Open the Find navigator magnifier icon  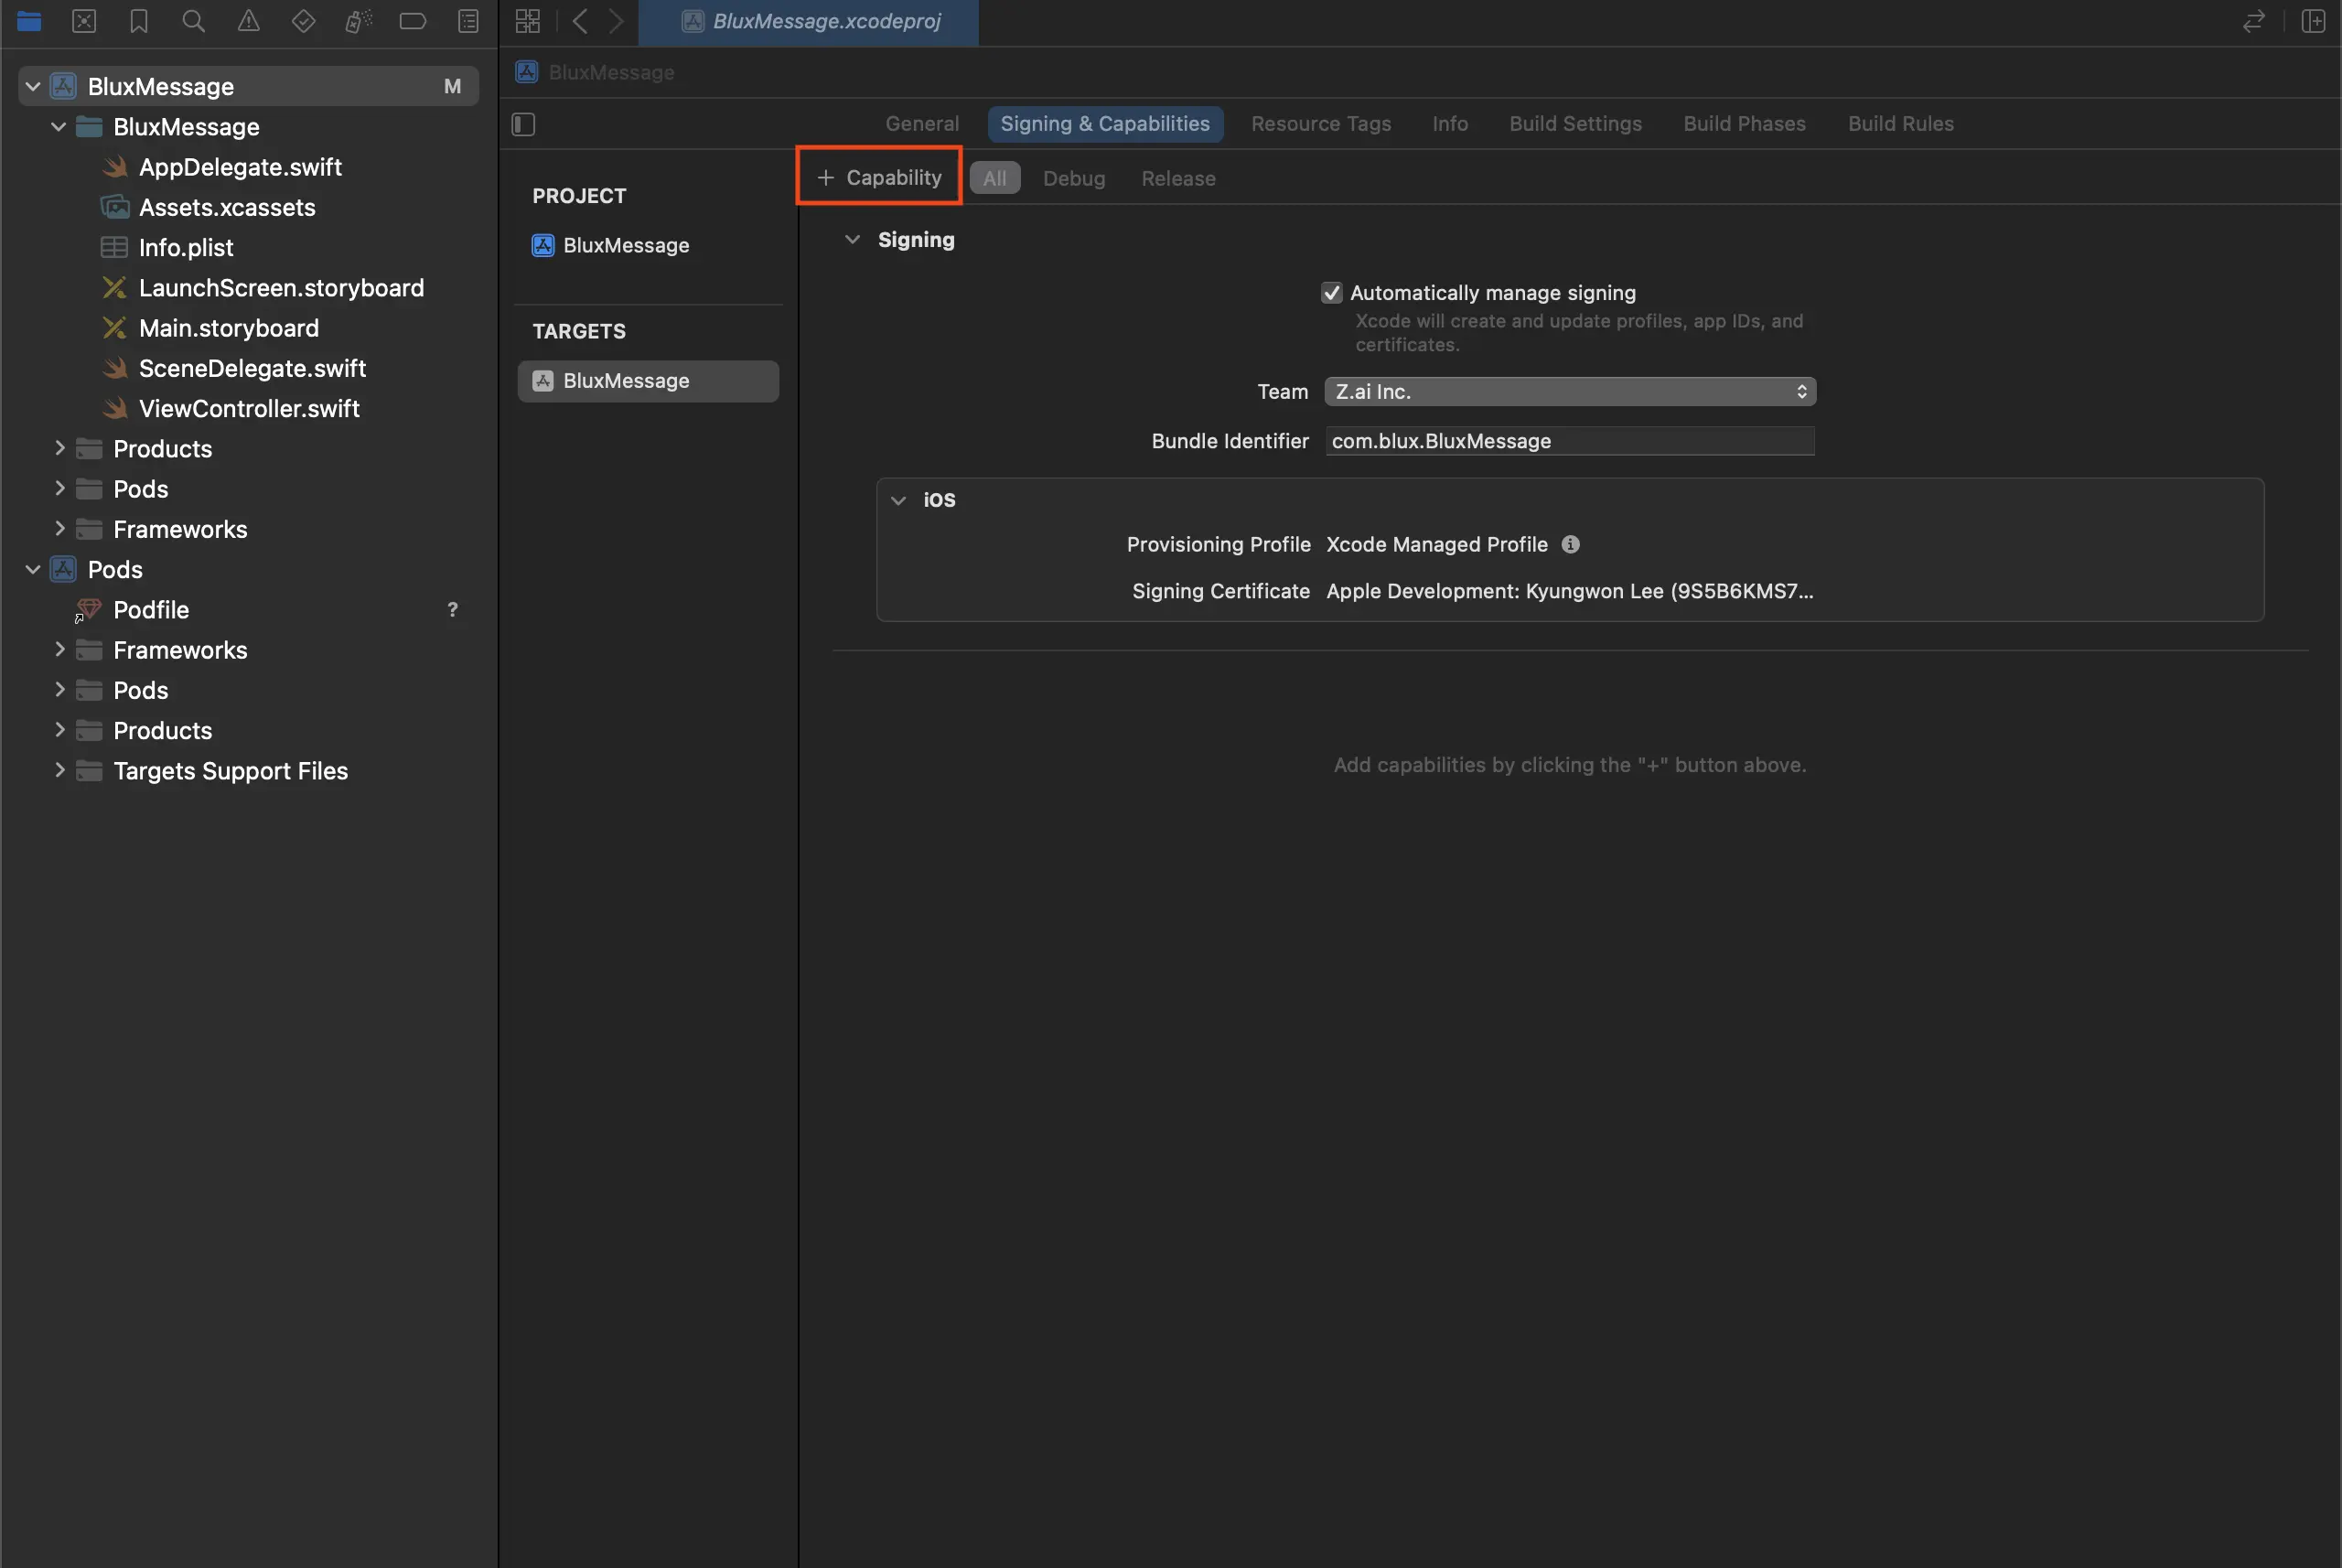(194, 21)
